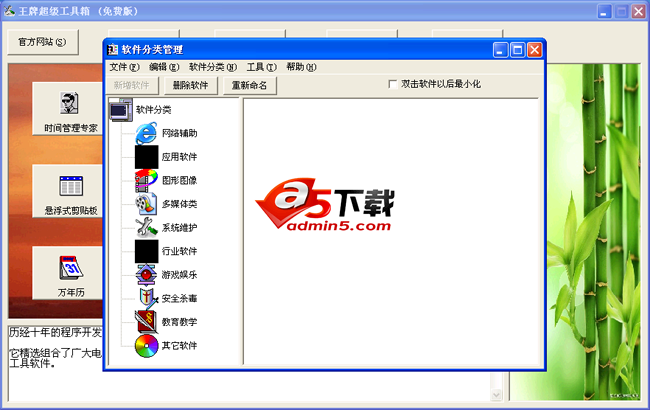The image size is (650, 410).
Task: Open the 编辑(E) menu
Action: tap(164, 67)
